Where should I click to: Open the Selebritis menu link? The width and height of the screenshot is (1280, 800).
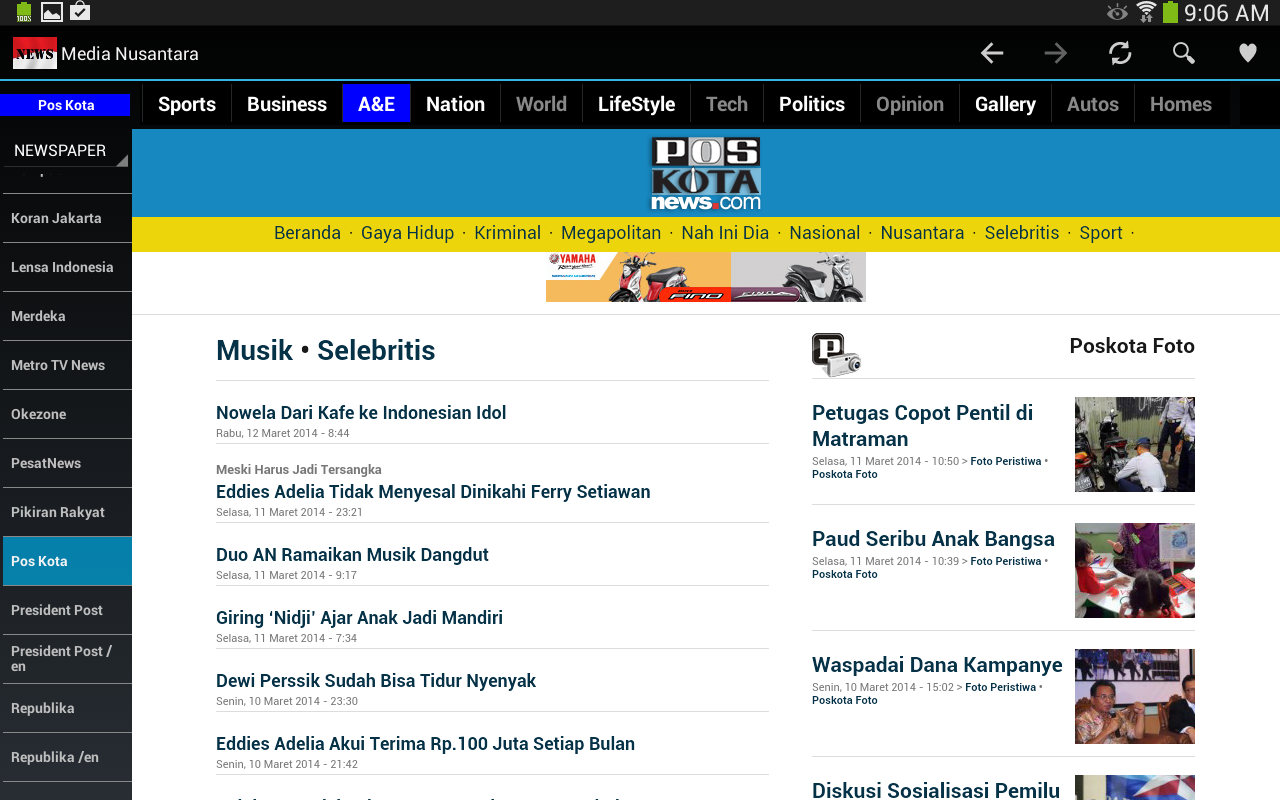tap(1021, 233)
